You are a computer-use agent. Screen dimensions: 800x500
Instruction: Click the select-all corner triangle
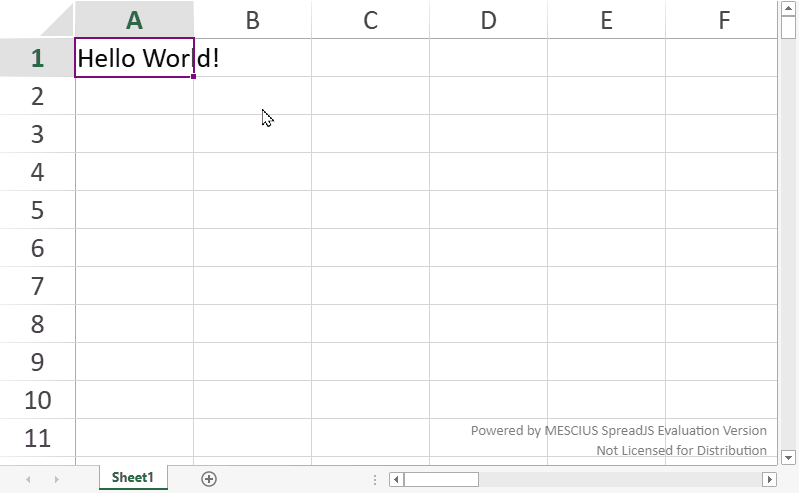tap(37, 19)
